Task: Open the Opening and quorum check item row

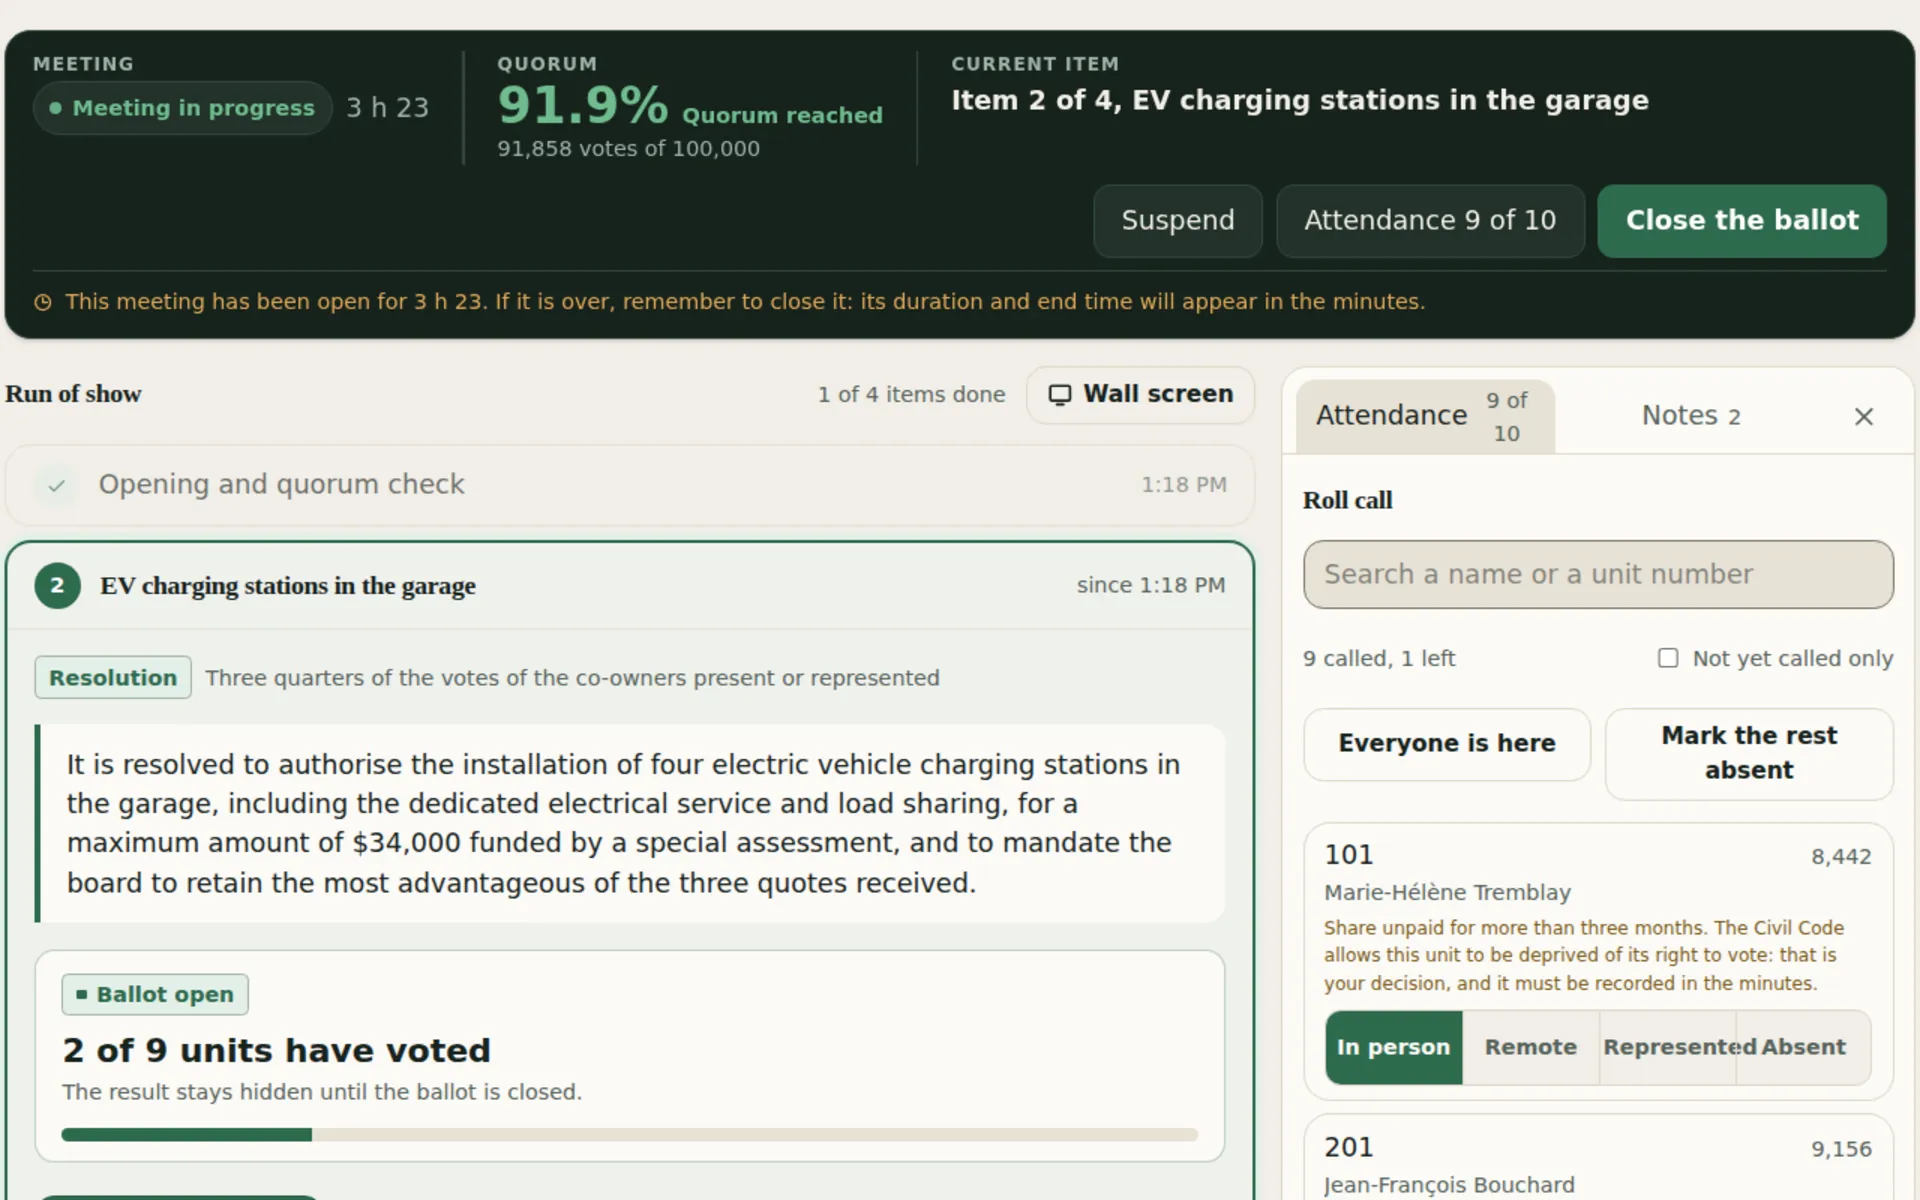Action: (630, 485)
